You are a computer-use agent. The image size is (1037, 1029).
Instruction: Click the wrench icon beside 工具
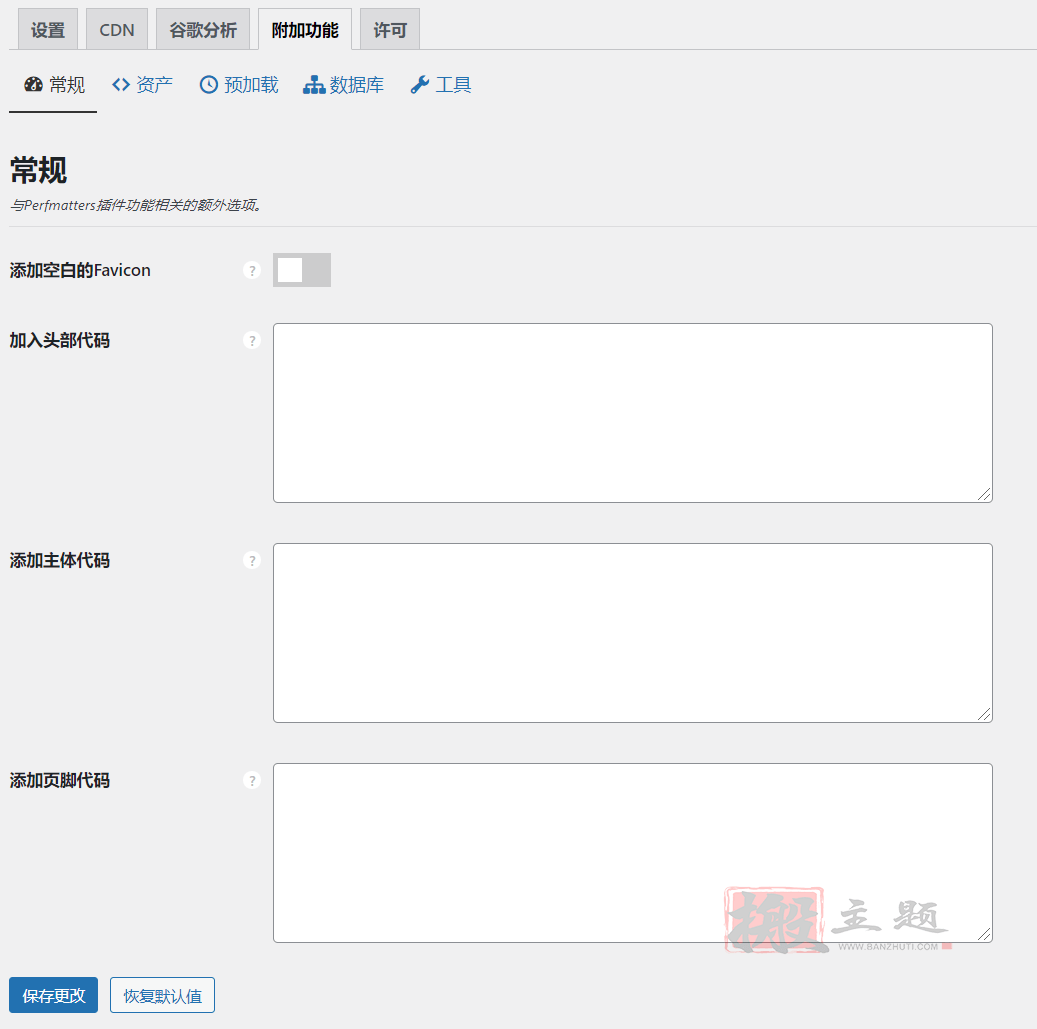[419, 85]
